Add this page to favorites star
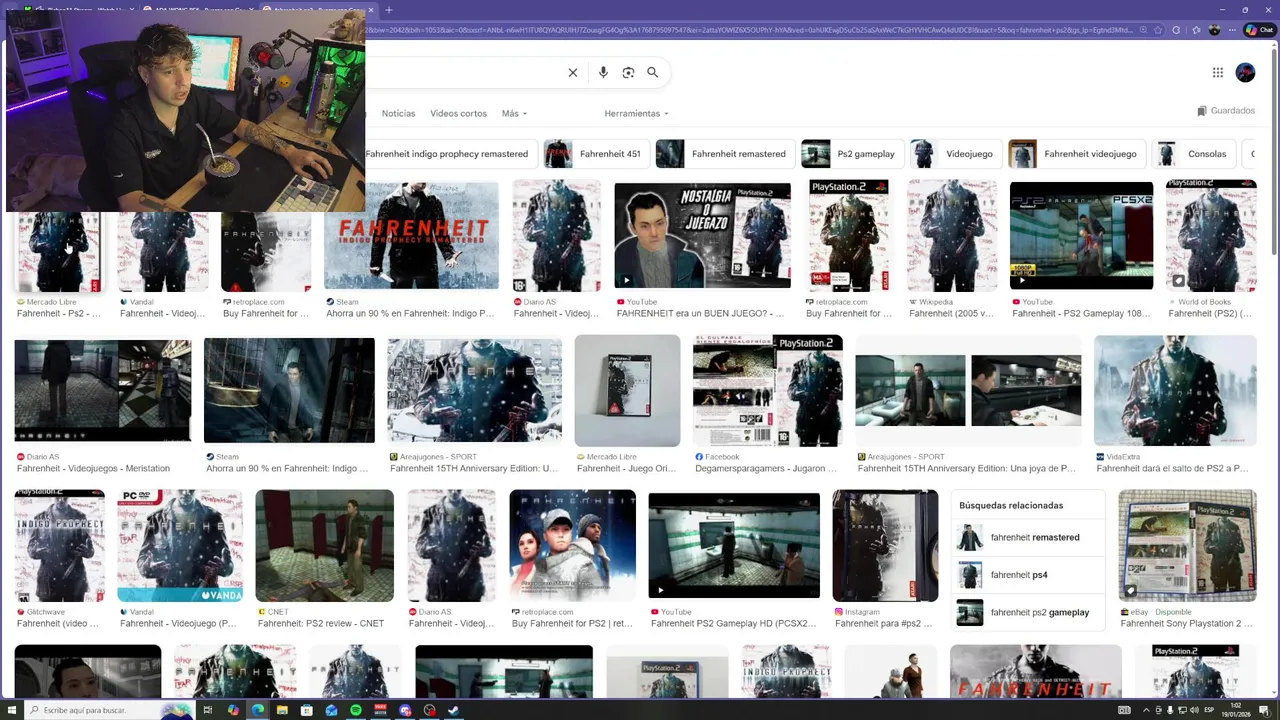This screenshot has width=1280, height=720. (x=1158, y=30)
